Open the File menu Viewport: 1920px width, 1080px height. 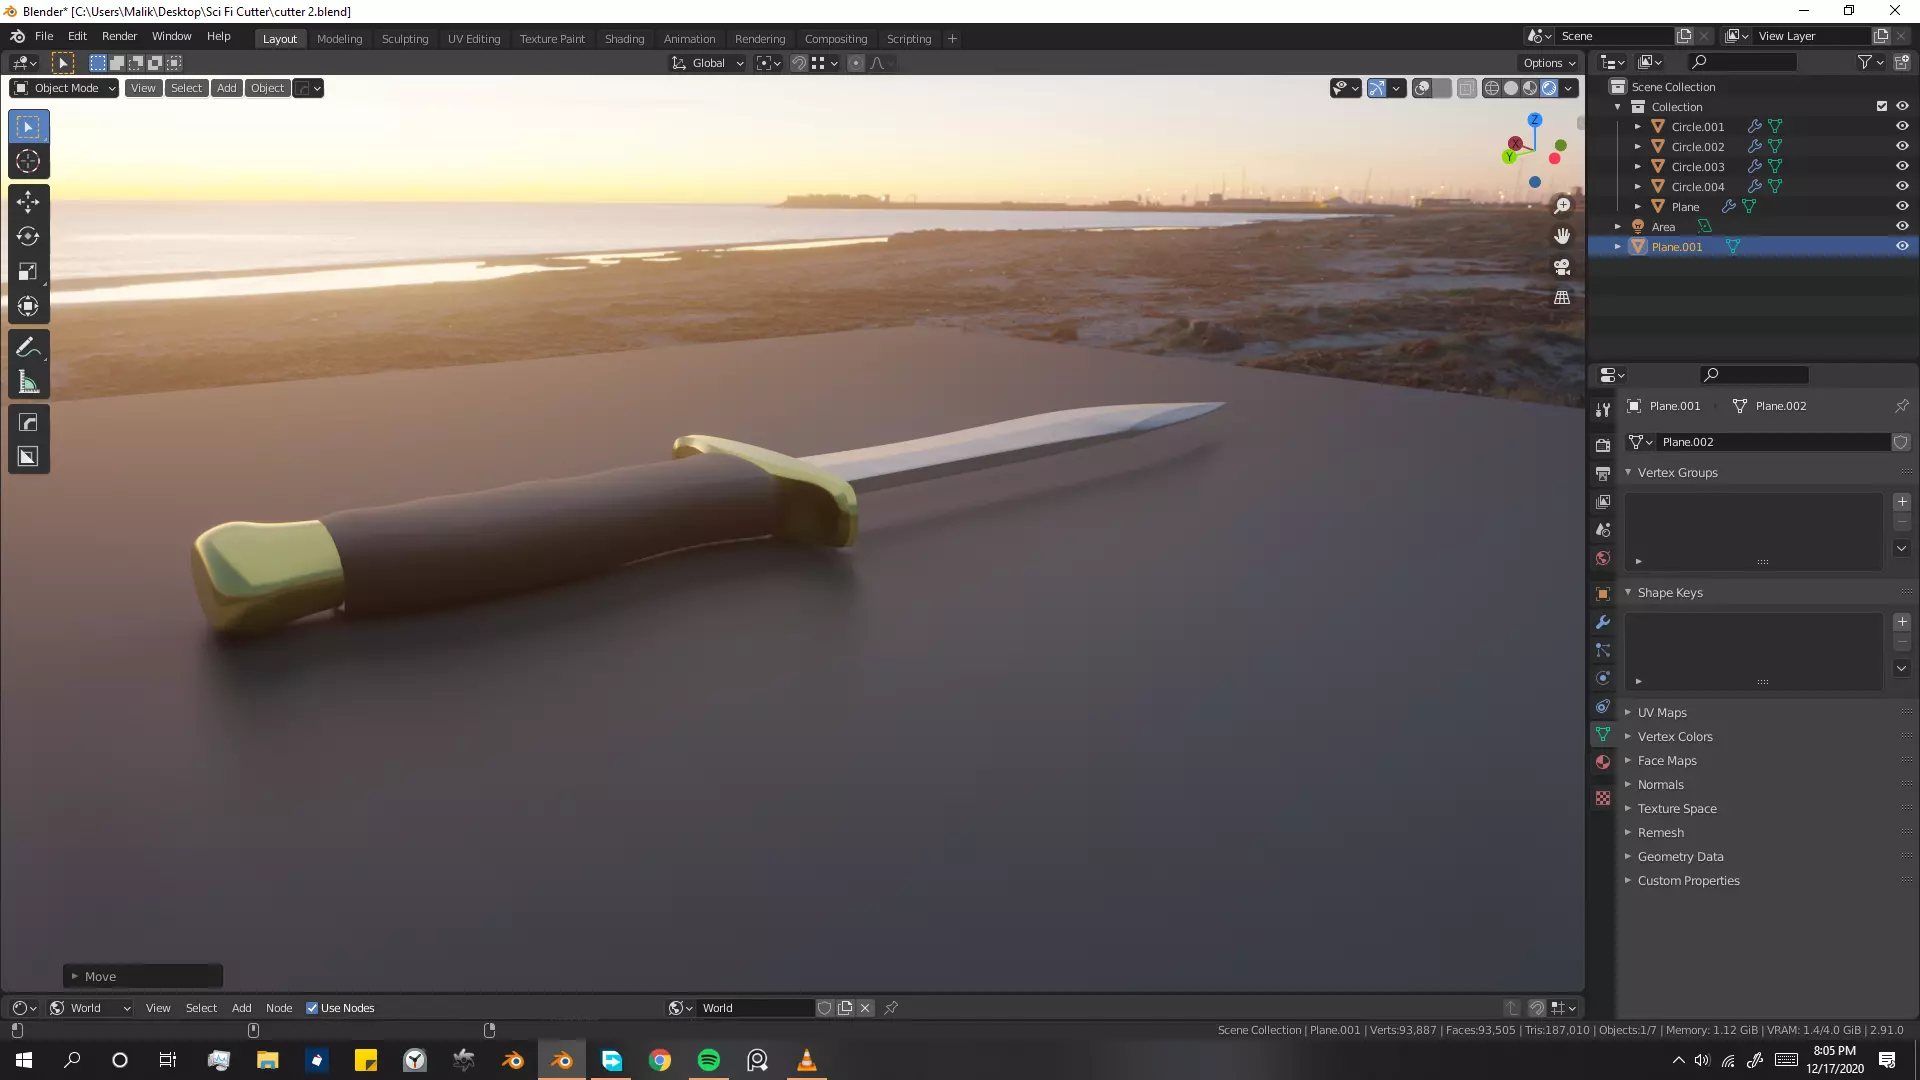[x=44, y=36]
